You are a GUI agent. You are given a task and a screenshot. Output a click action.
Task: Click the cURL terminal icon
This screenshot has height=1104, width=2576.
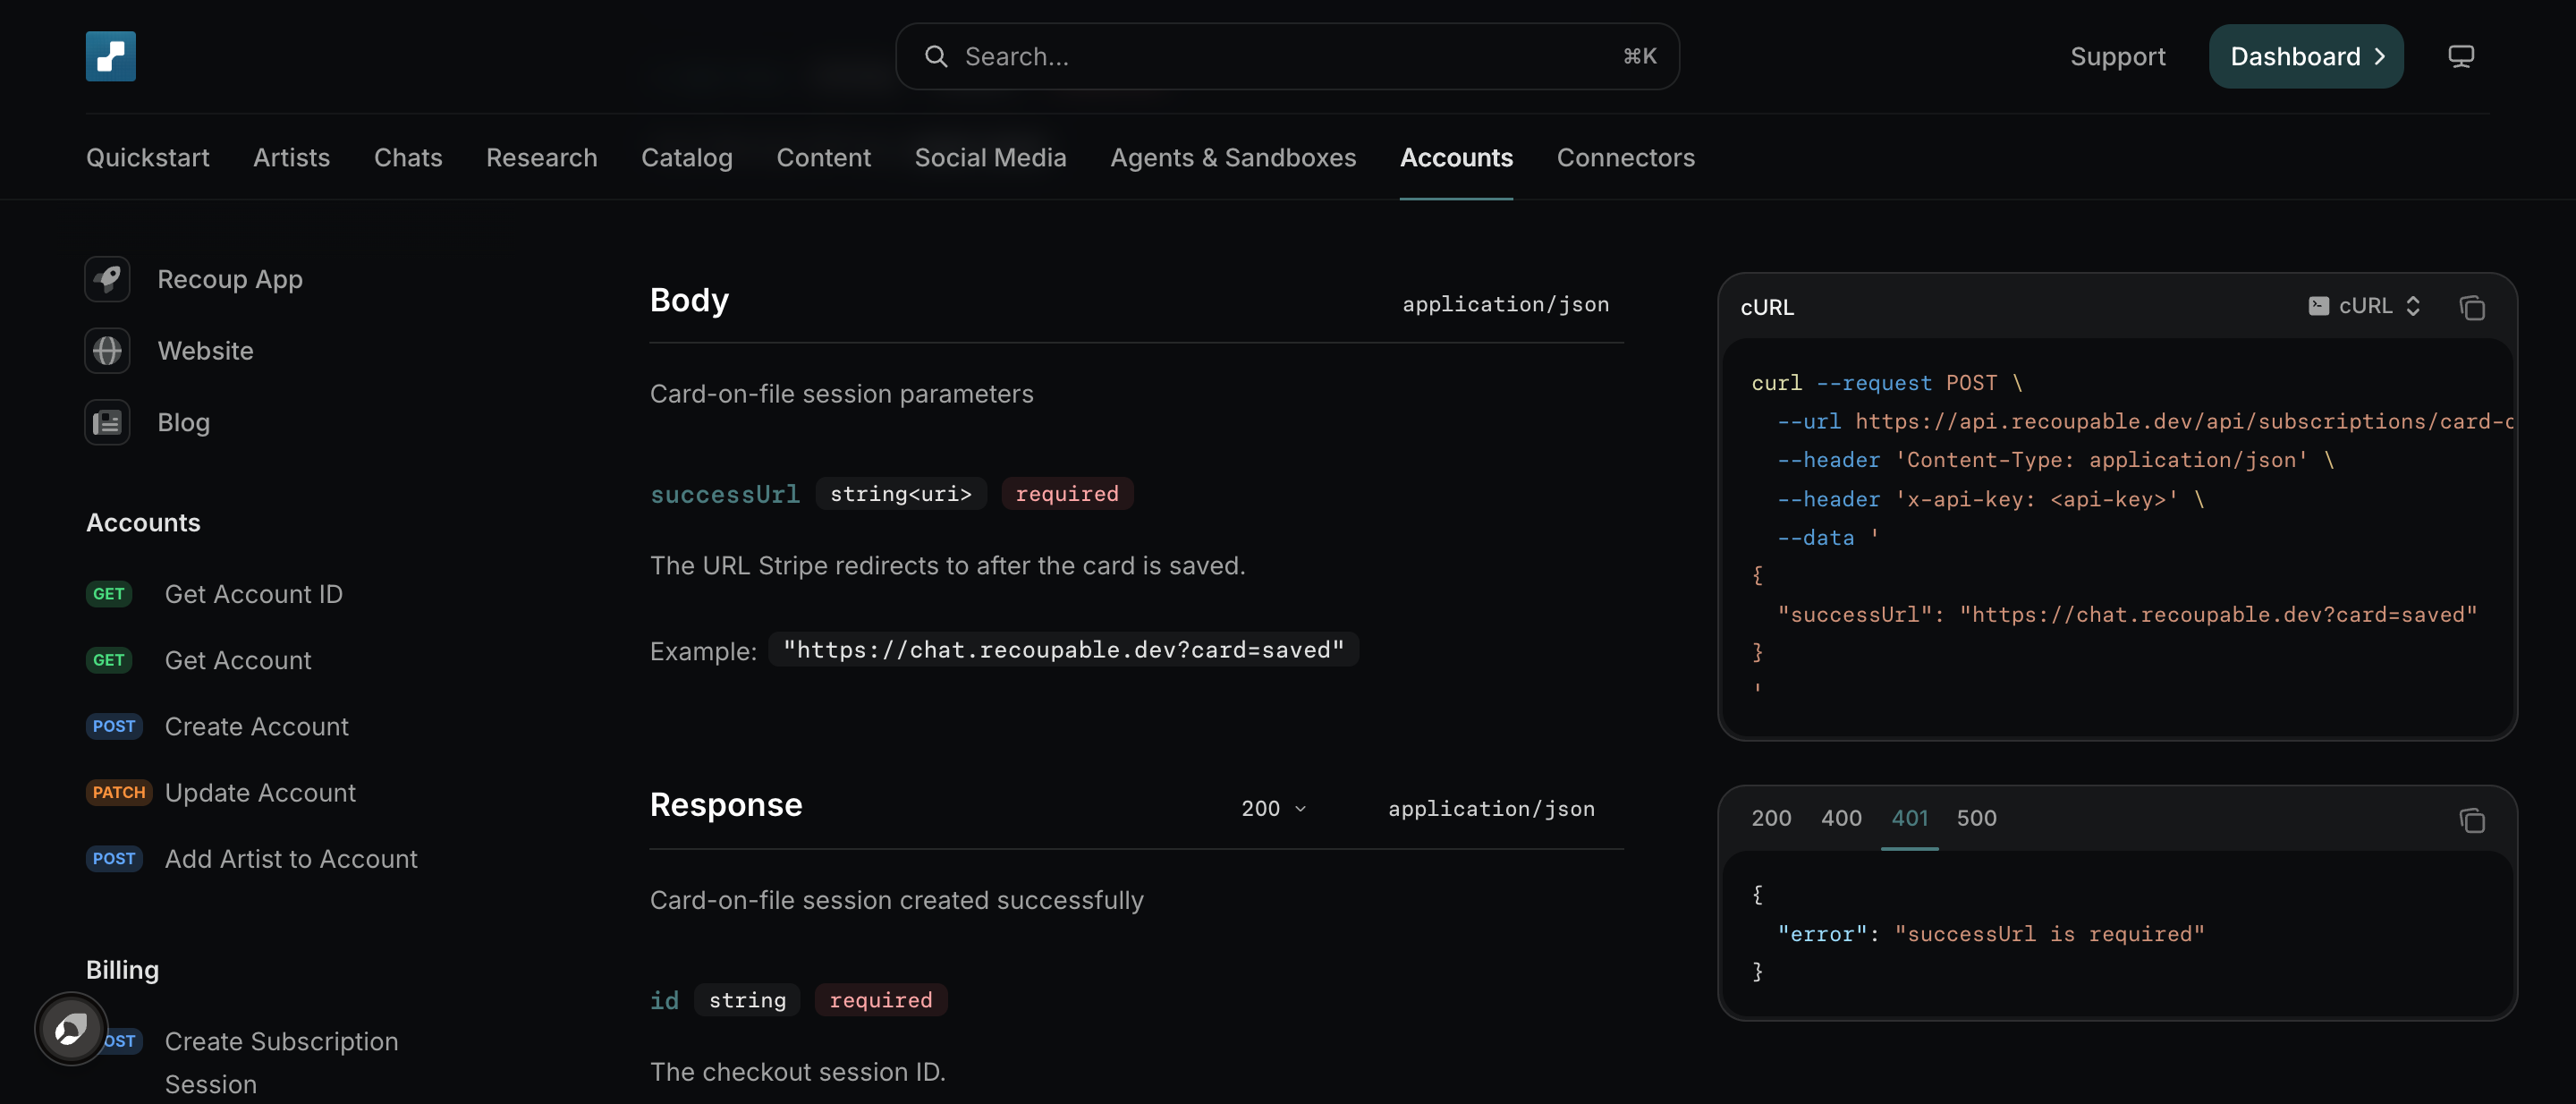pyautogui.click(x=2318, y=306)
